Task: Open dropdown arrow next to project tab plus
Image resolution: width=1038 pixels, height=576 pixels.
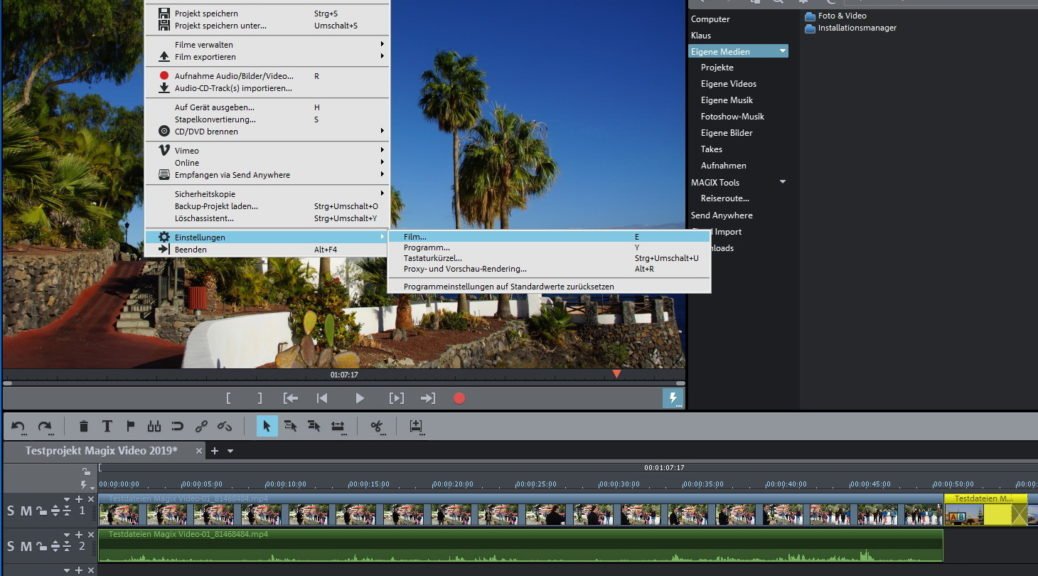Action: [x=230, y=451]
